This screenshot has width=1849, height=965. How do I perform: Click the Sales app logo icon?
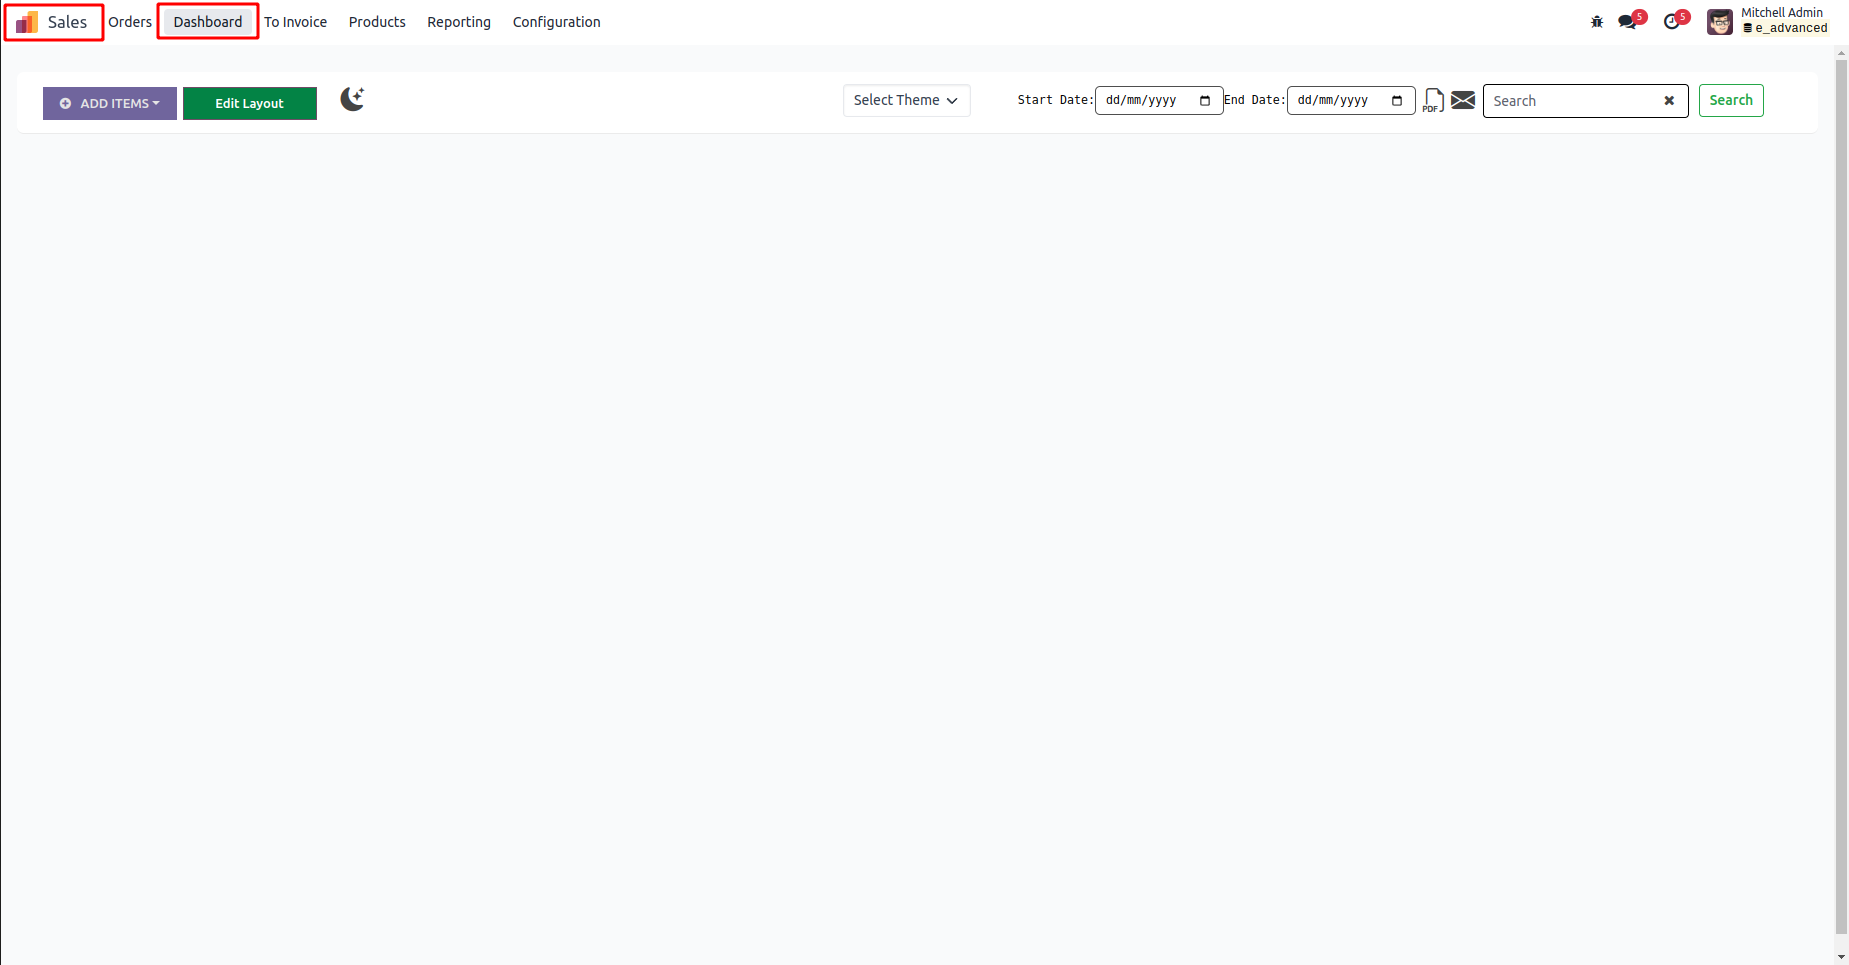point(27,22)
